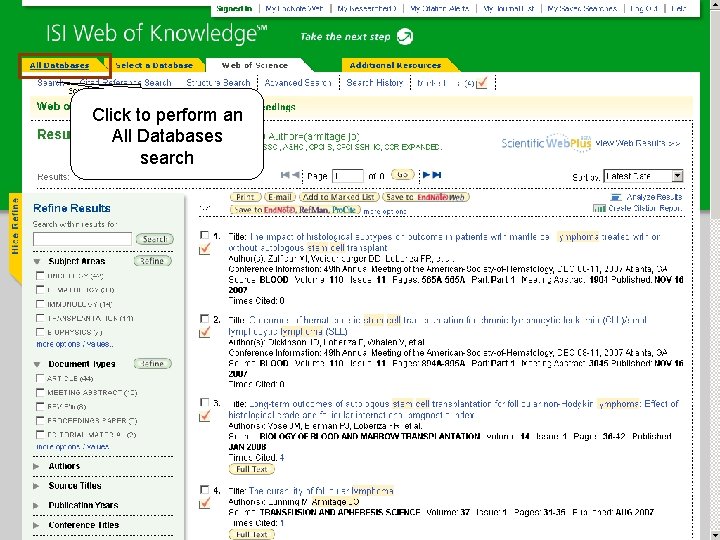Click Refine button beside Document Types
Screen dimensions: 720x540
point(152,364)
